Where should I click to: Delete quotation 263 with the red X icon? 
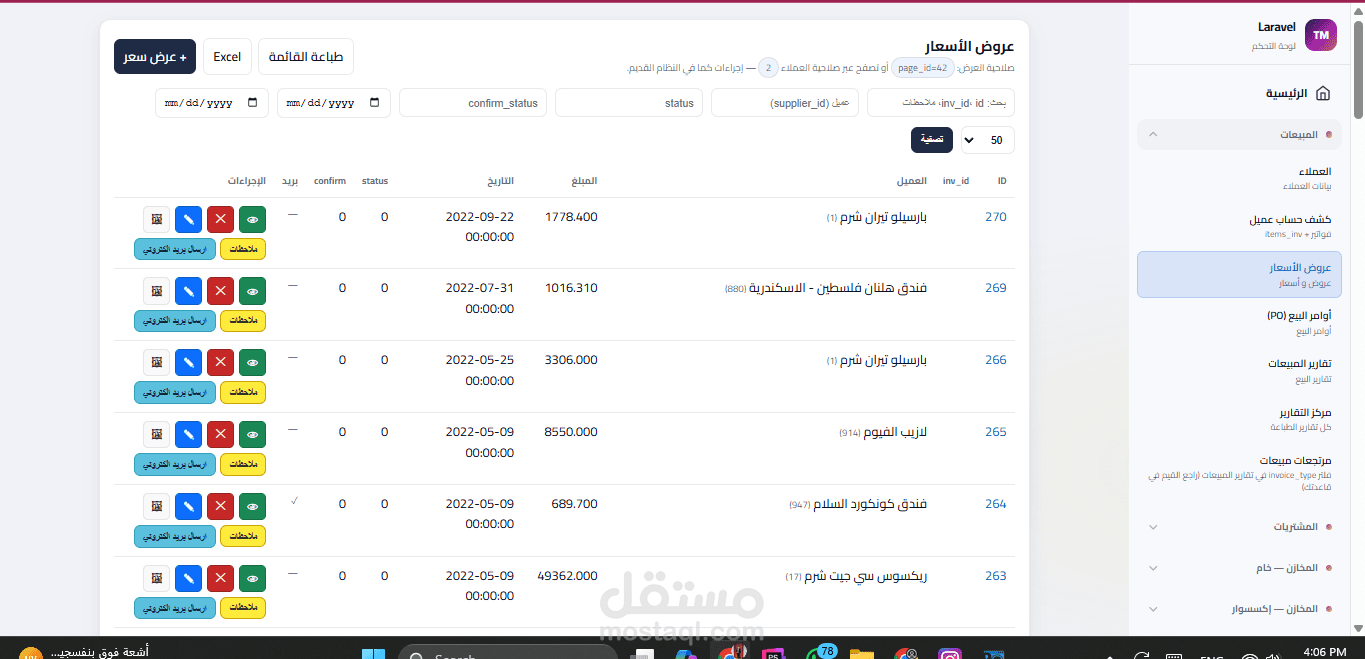coord(221,580)
